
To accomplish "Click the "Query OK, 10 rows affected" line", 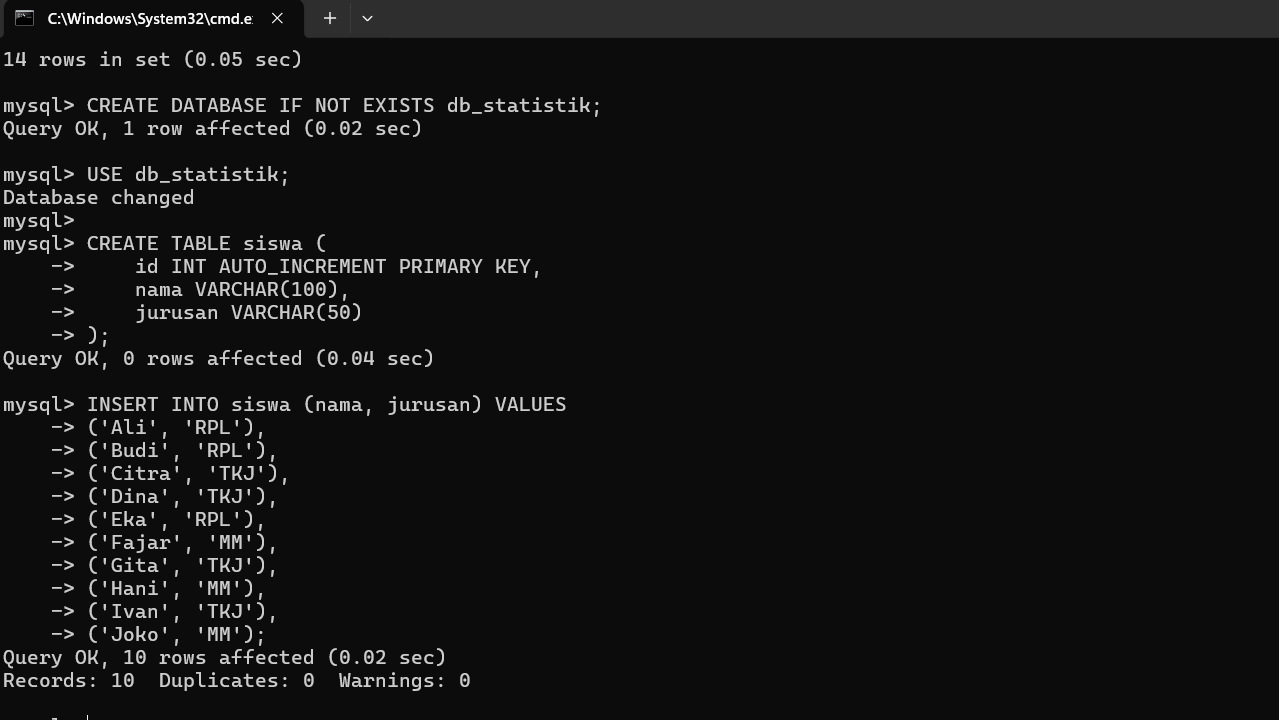I will [224, 657].
